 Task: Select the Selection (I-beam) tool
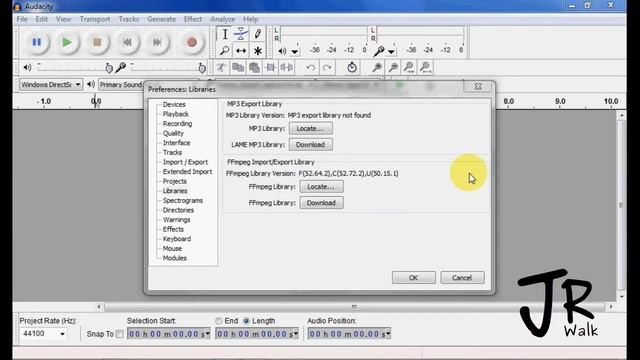pos(224,34)
